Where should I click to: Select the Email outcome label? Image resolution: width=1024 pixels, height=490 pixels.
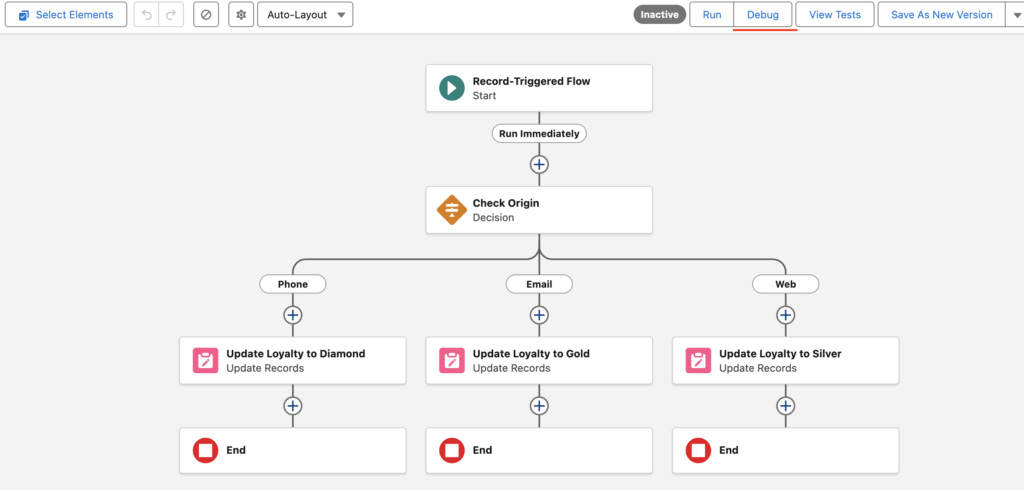coord(539,284)
